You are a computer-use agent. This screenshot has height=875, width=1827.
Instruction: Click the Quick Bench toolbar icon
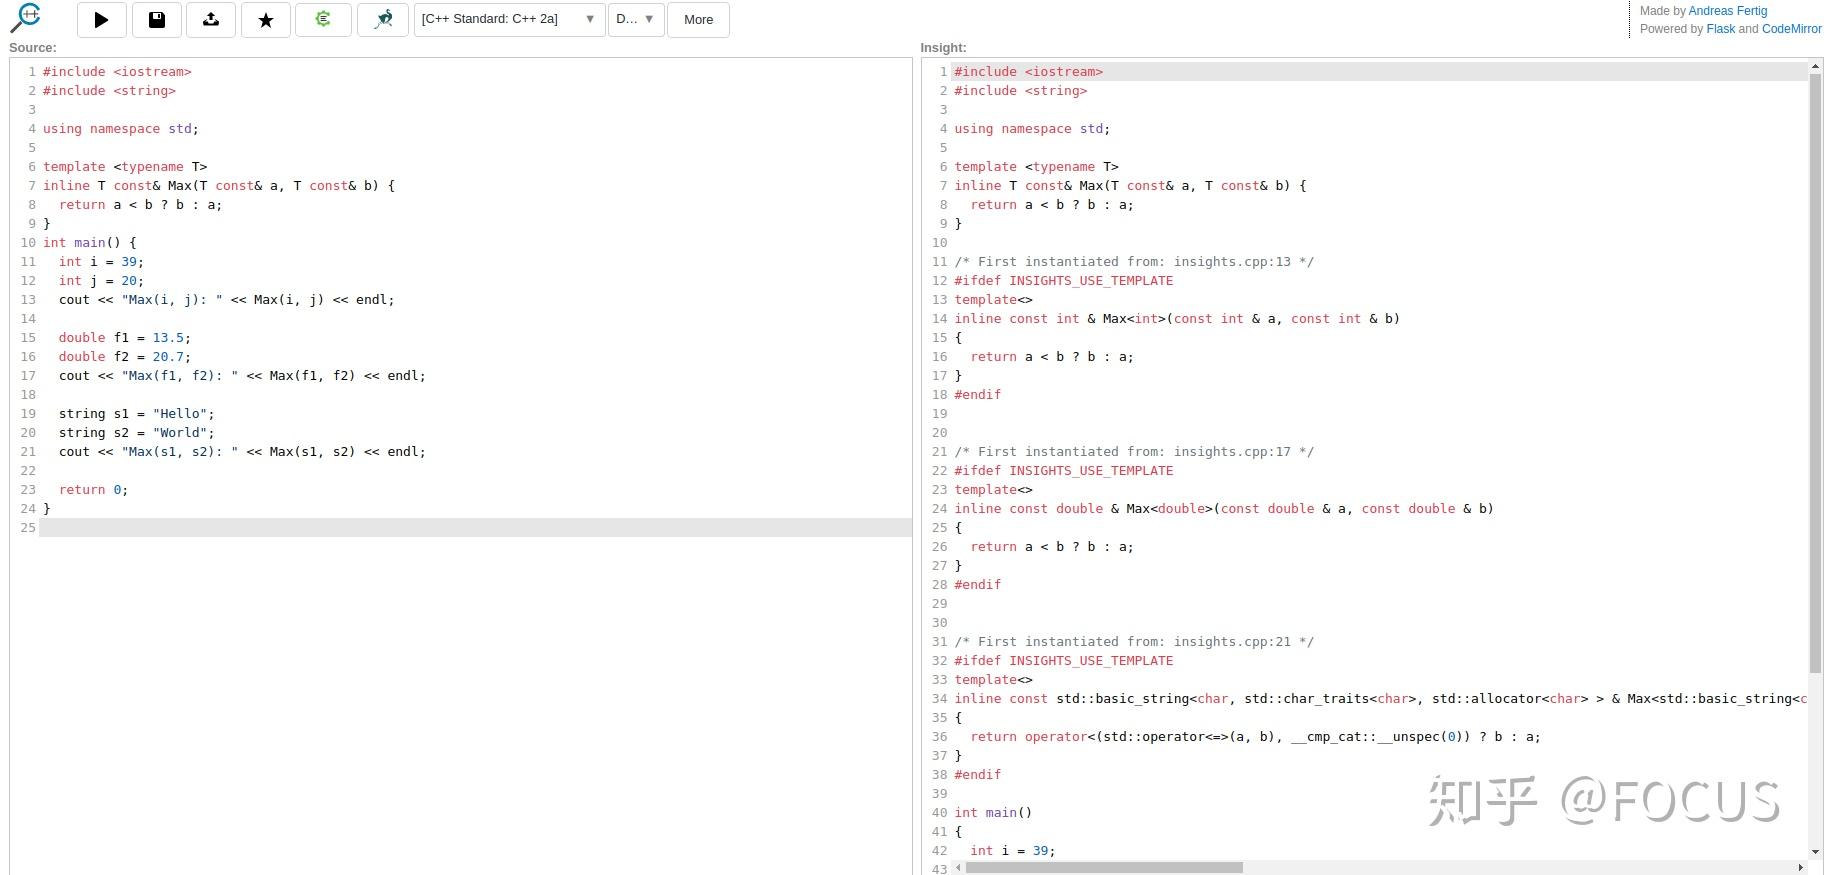click(x=383, y=19)
